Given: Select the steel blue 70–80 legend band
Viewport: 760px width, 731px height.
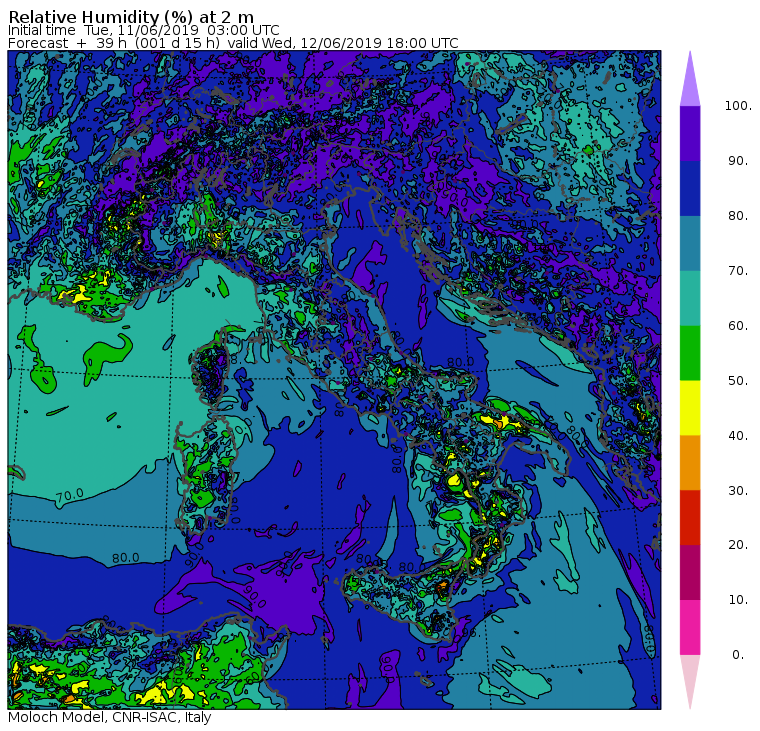Looking at the screenshot, I should click(x=690, y=243).
